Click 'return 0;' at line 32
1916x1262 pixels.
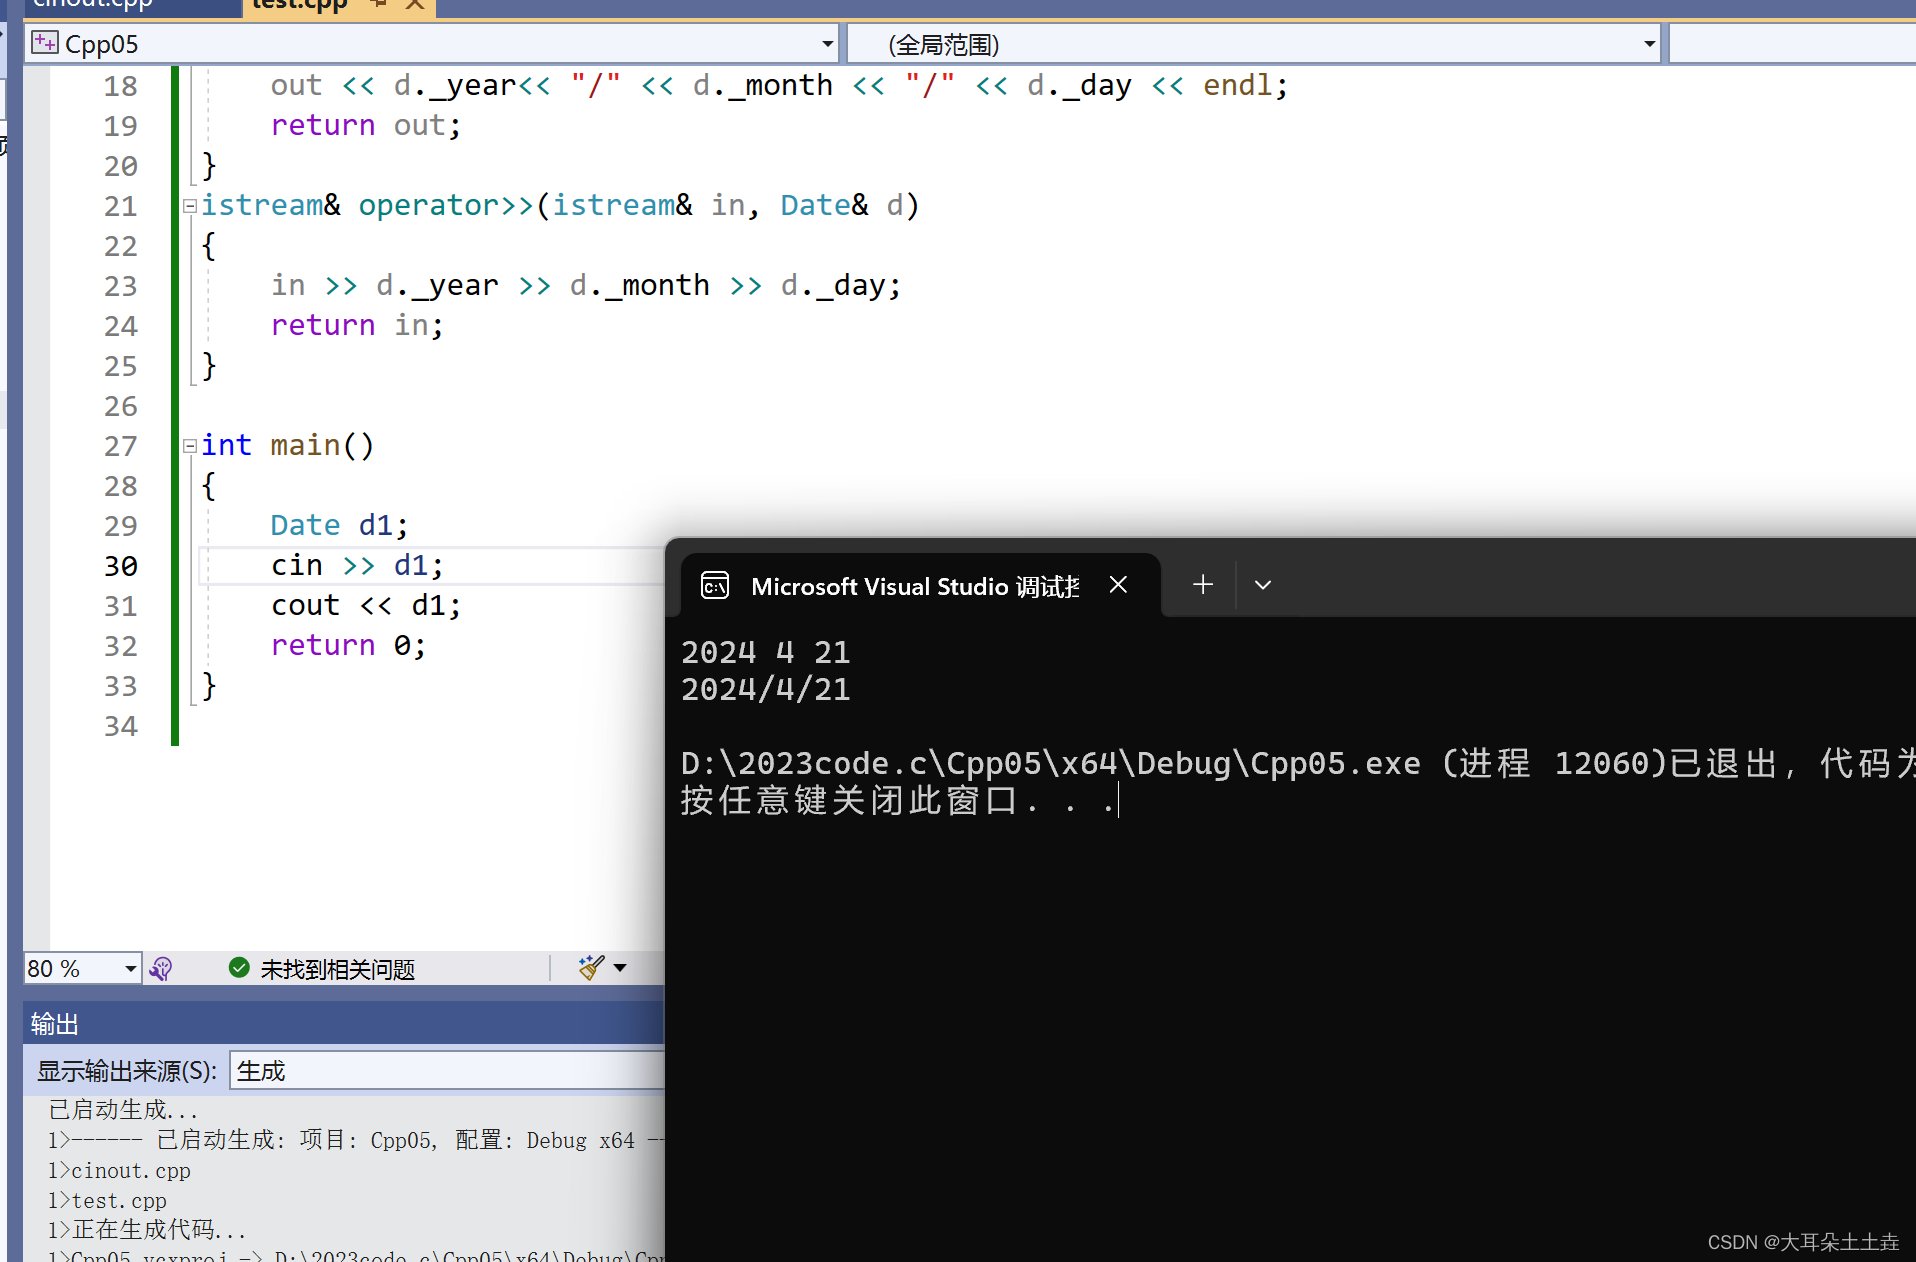pyautogui.click(x=348, y=646)
